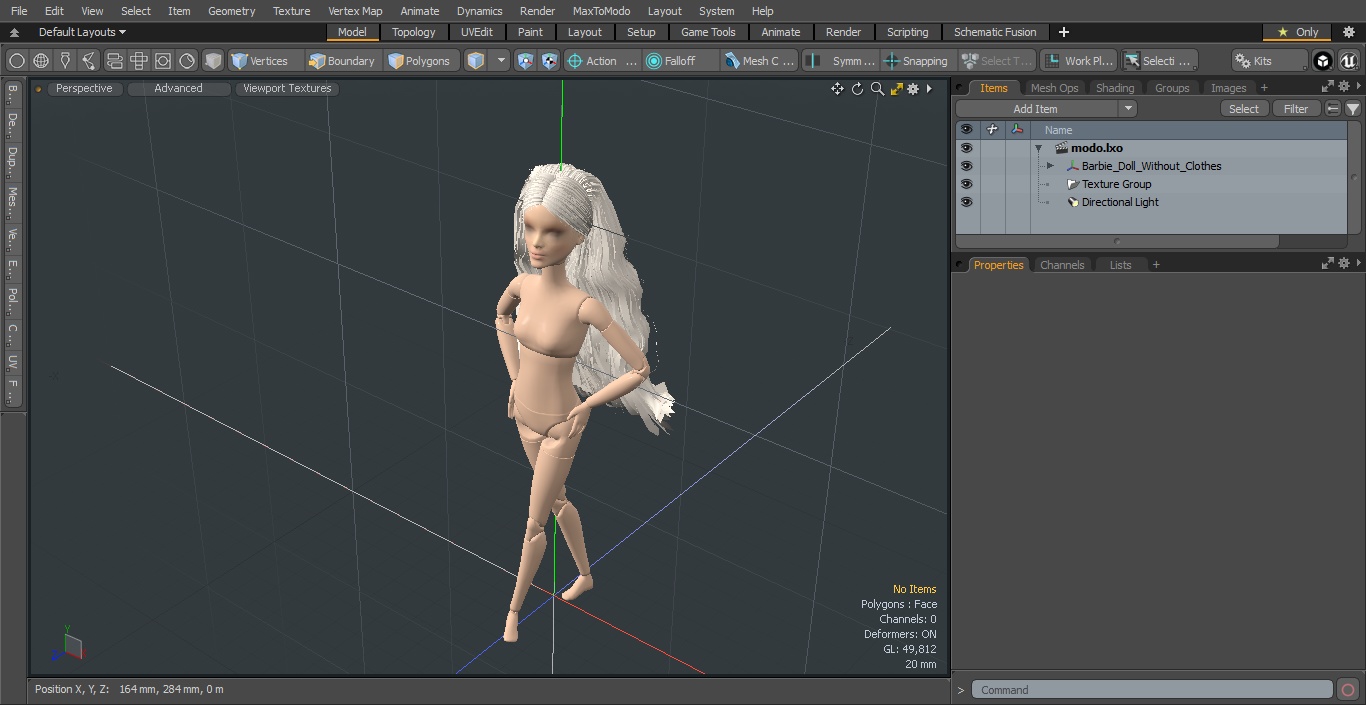Add a new layout tab with plus
1366x705 pixels.
(x=1063, y=32)
